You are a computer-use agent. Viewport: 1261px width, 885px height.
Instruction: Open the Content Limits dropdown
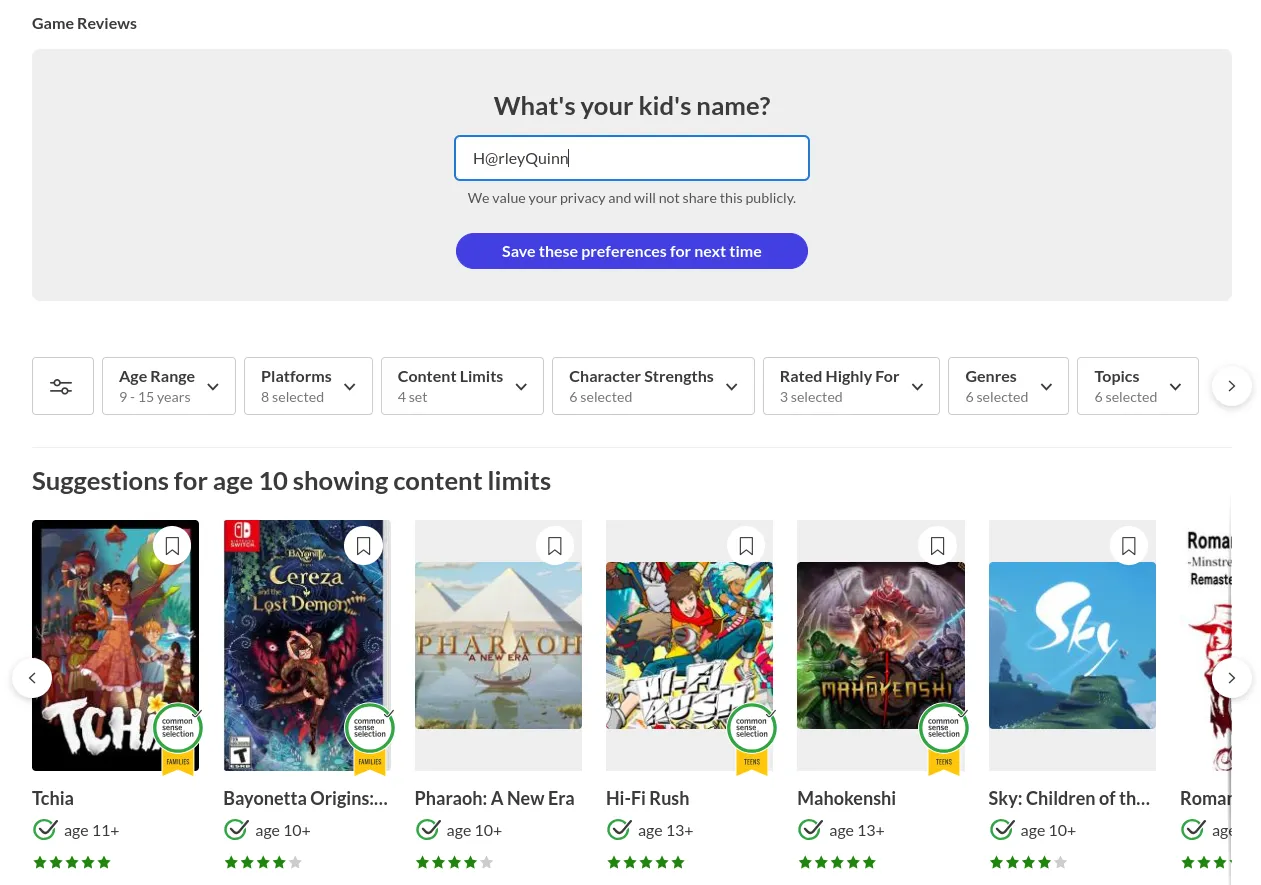pyautogui.click(x=462, y=386)
